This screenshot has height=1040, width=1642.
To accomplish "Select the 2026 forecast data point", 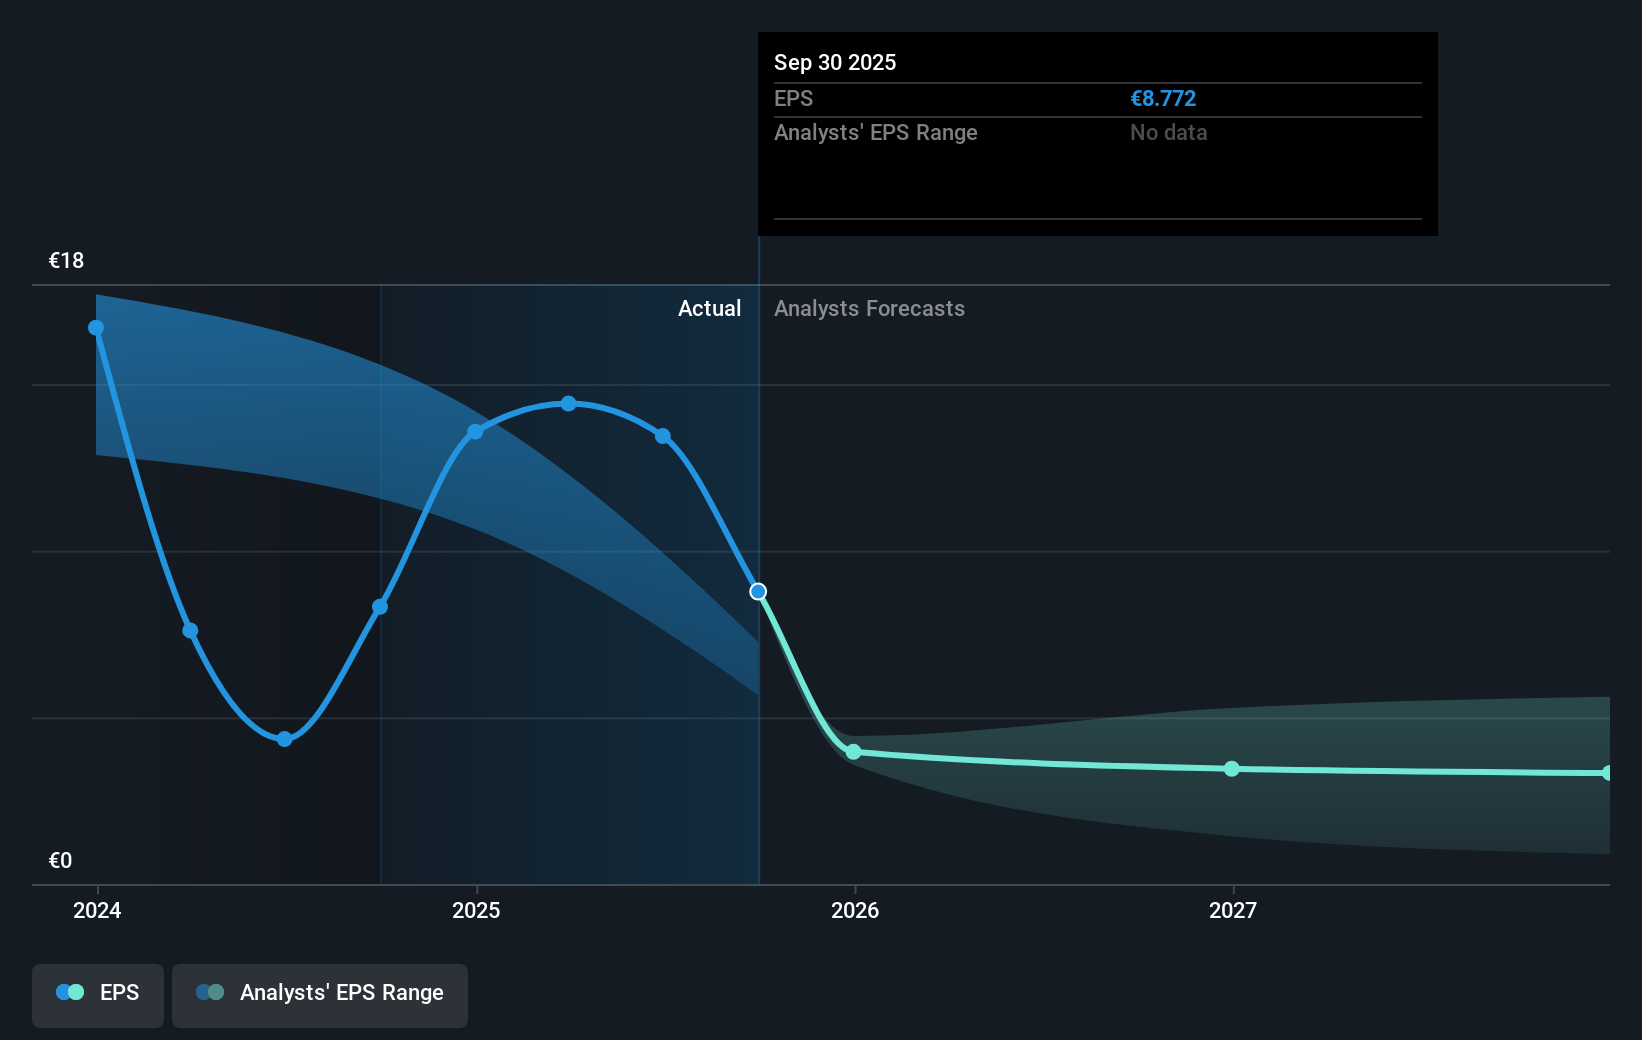I will [x=853, y=753].
